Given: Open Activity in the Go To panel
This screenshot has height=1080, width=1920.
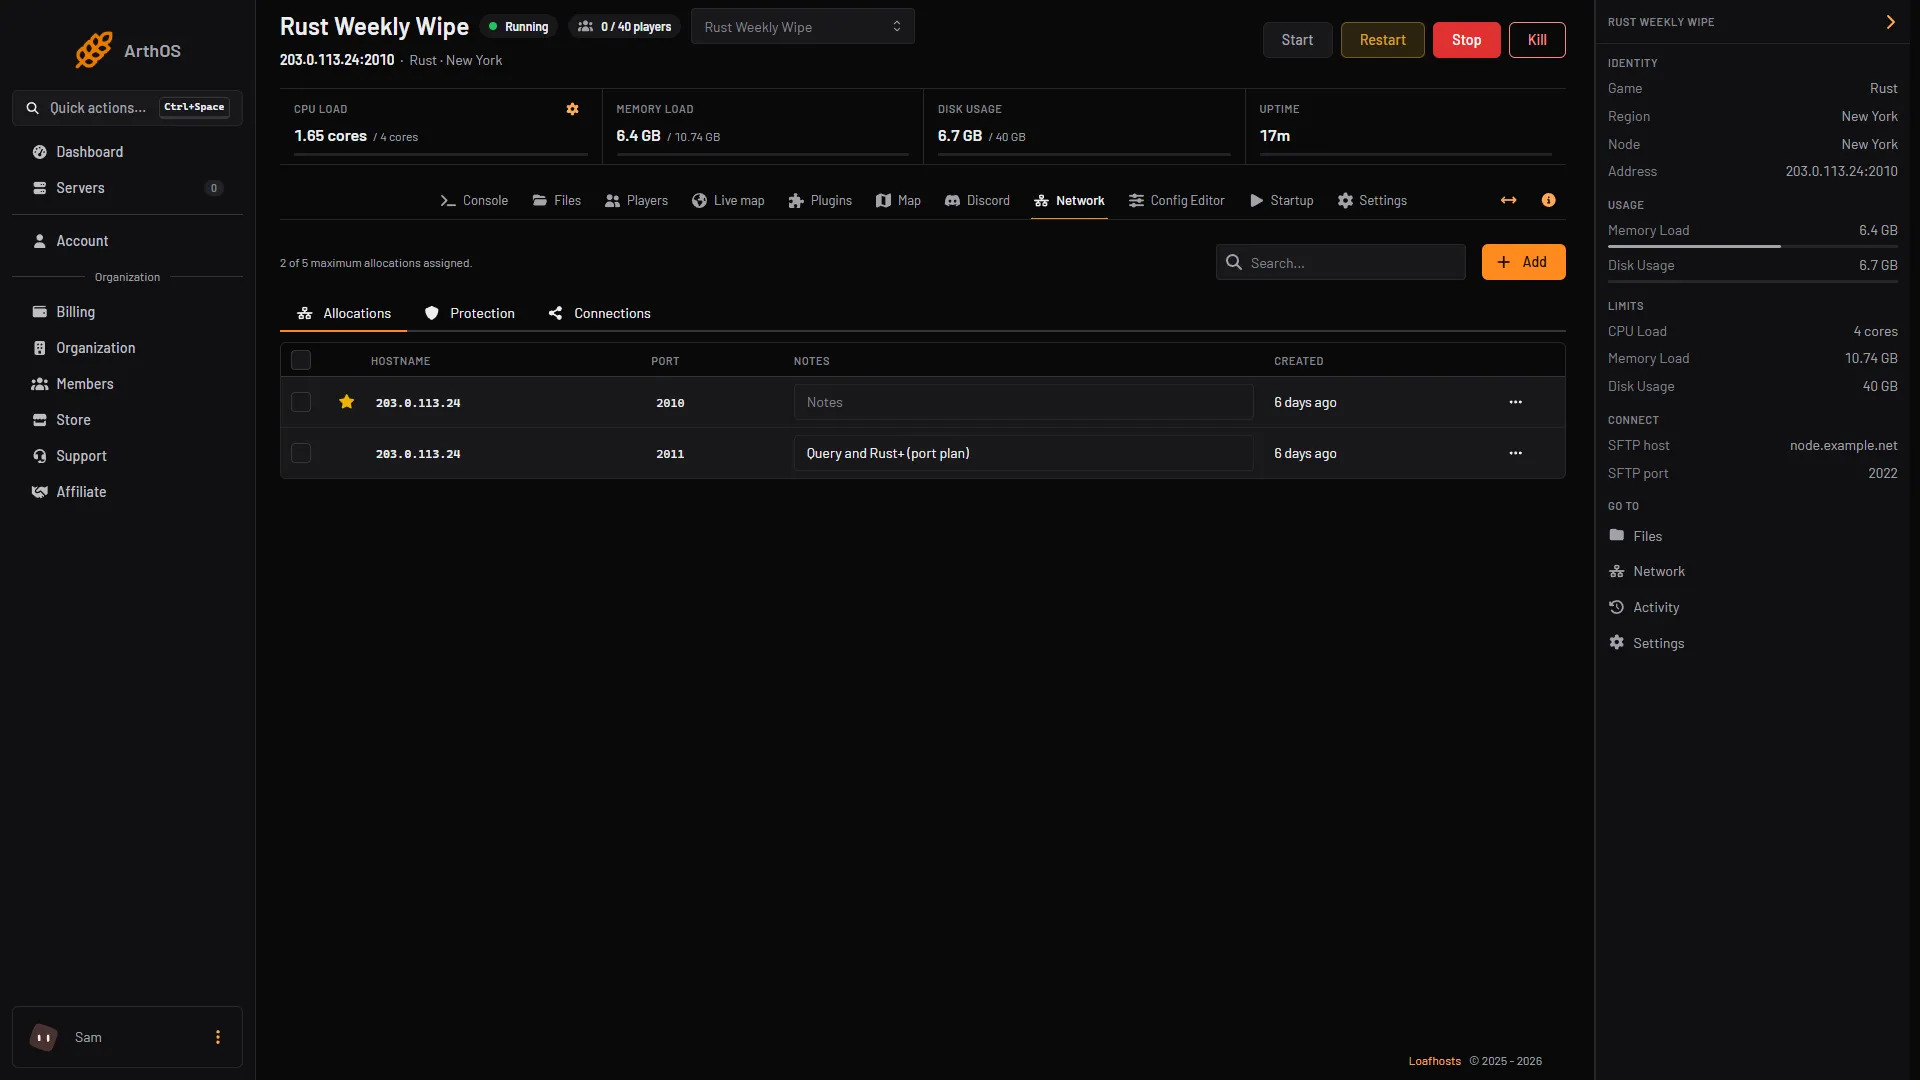Looking at the screenshot, I should click(1643, 607).
